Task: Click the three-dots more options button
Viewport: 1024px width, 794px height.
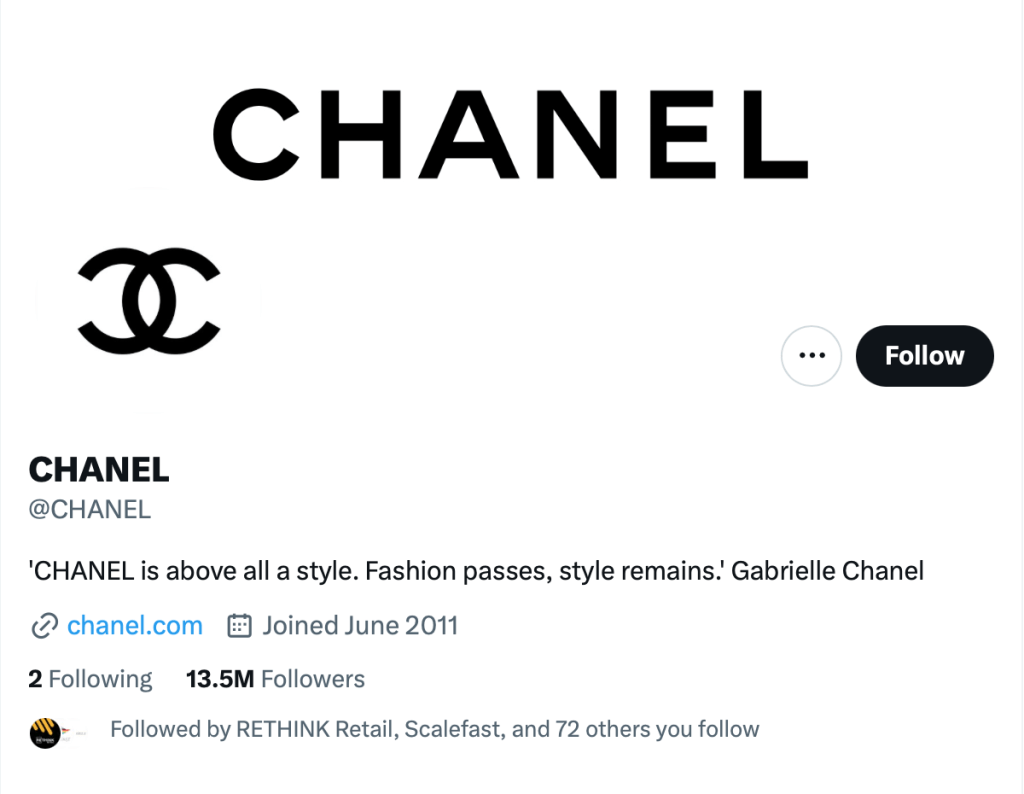Action: pyautogui.click(x=812, y=356)
